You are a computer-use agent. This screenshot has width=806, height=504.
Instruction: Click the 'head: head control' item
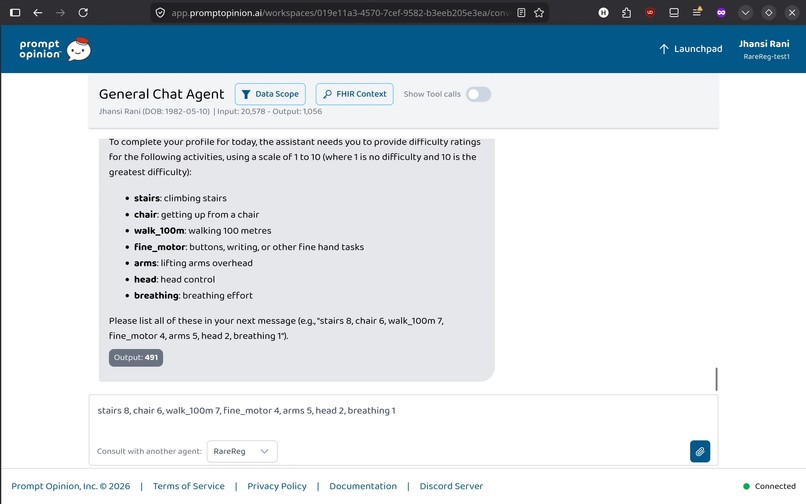(175, 279)
